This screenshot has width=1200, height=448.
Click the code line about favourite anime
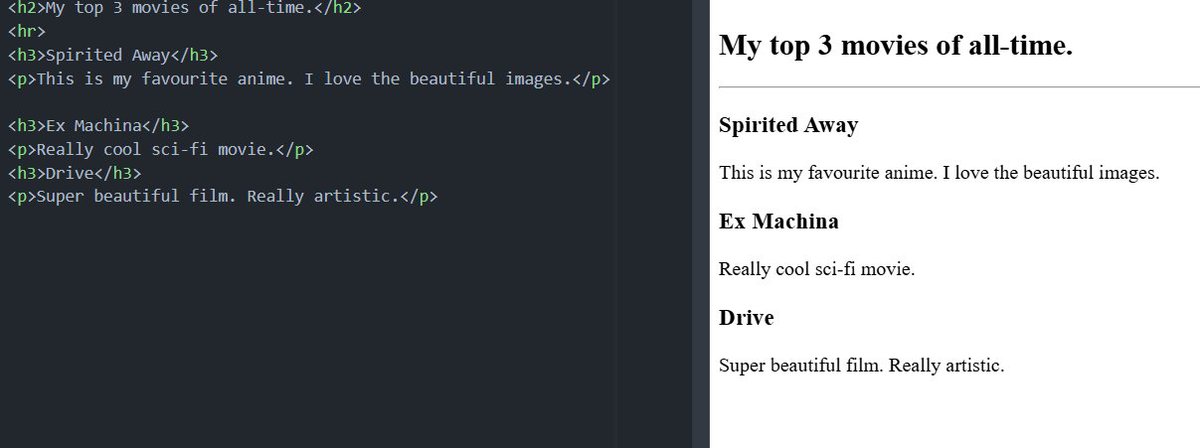click(x=308, y=78)
